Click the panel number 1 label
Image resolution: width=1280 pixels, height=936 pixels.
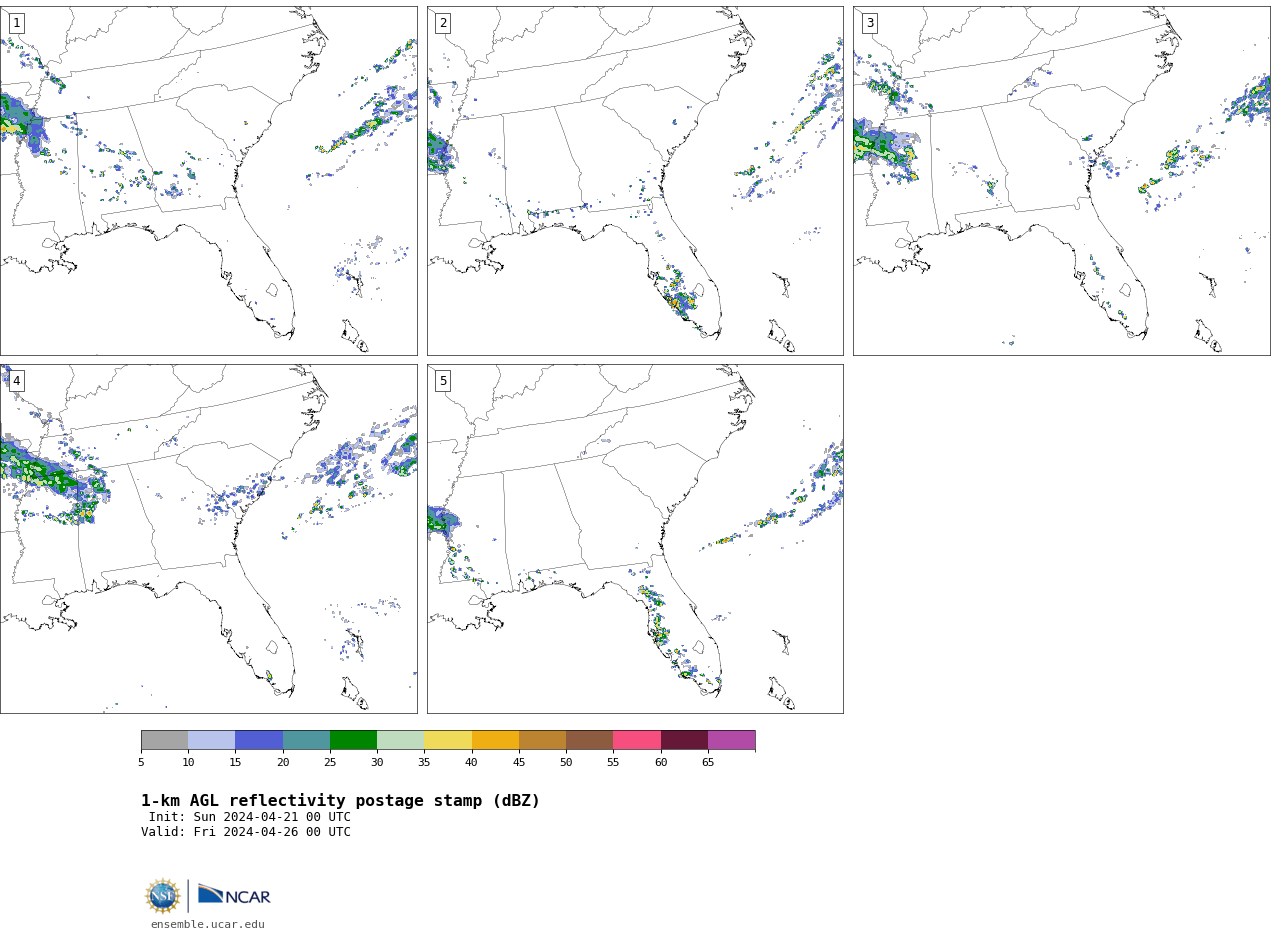pyautogui.click(x=16, y=23)
